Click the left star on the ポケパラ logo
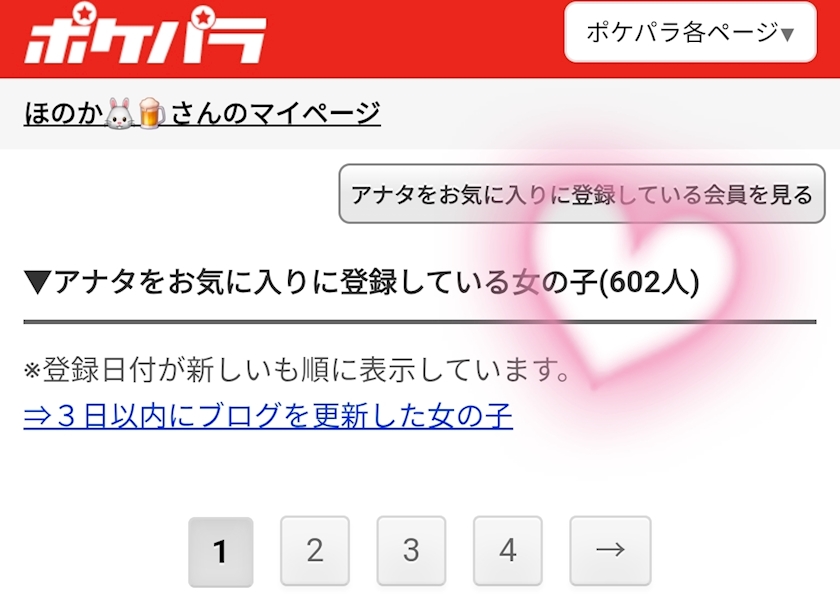This screenshot has height=608, width=840. click(x=83, y=13)
